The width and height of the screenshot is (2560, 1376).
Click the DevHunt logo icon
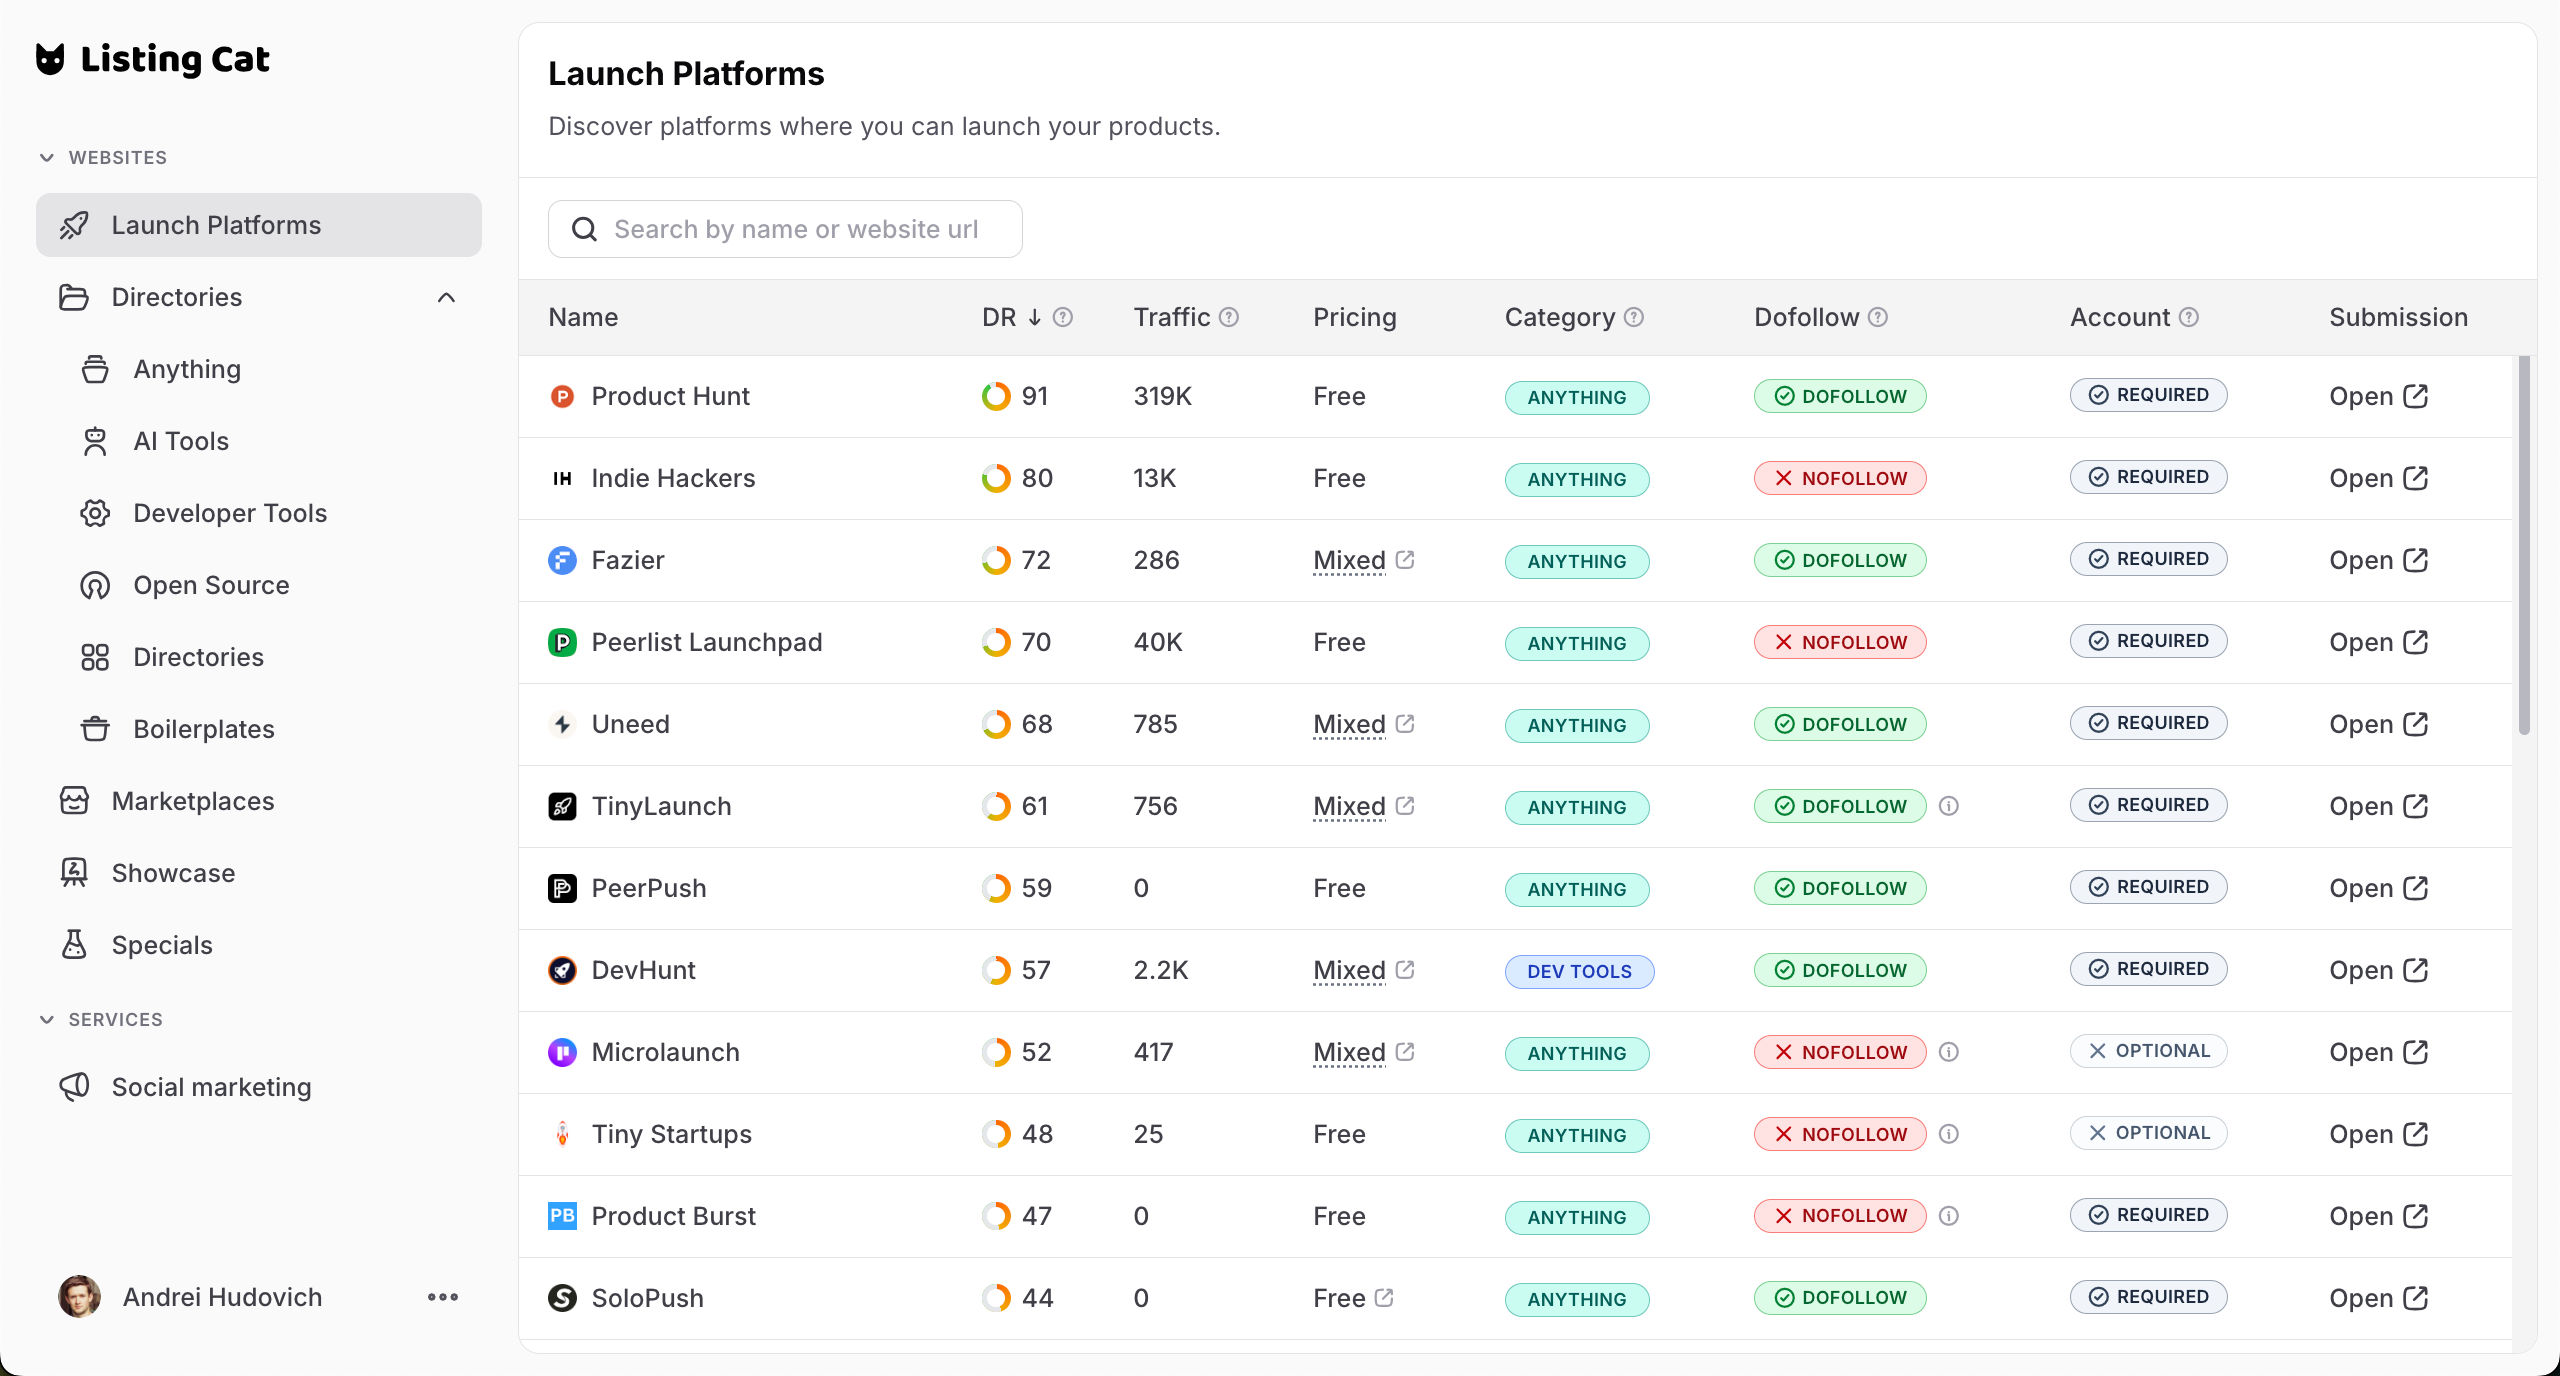tap(563, 971)
